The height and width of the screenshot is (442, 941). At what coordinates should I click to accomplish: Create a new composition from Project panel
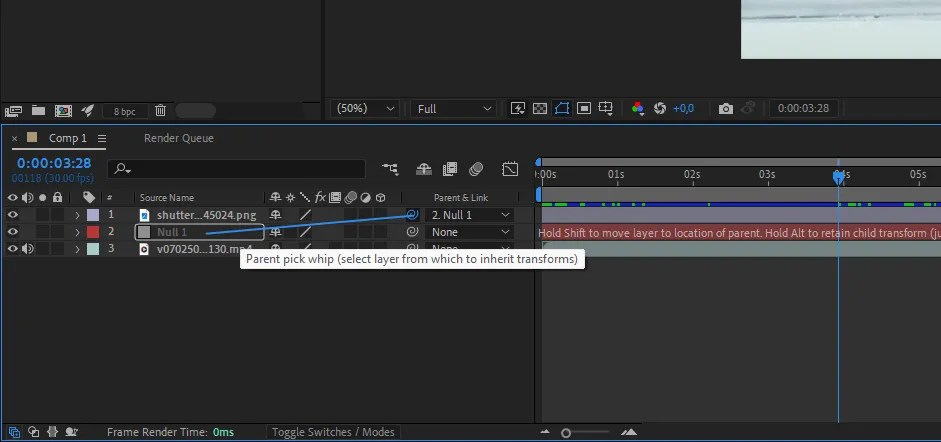tap(63, 110)
